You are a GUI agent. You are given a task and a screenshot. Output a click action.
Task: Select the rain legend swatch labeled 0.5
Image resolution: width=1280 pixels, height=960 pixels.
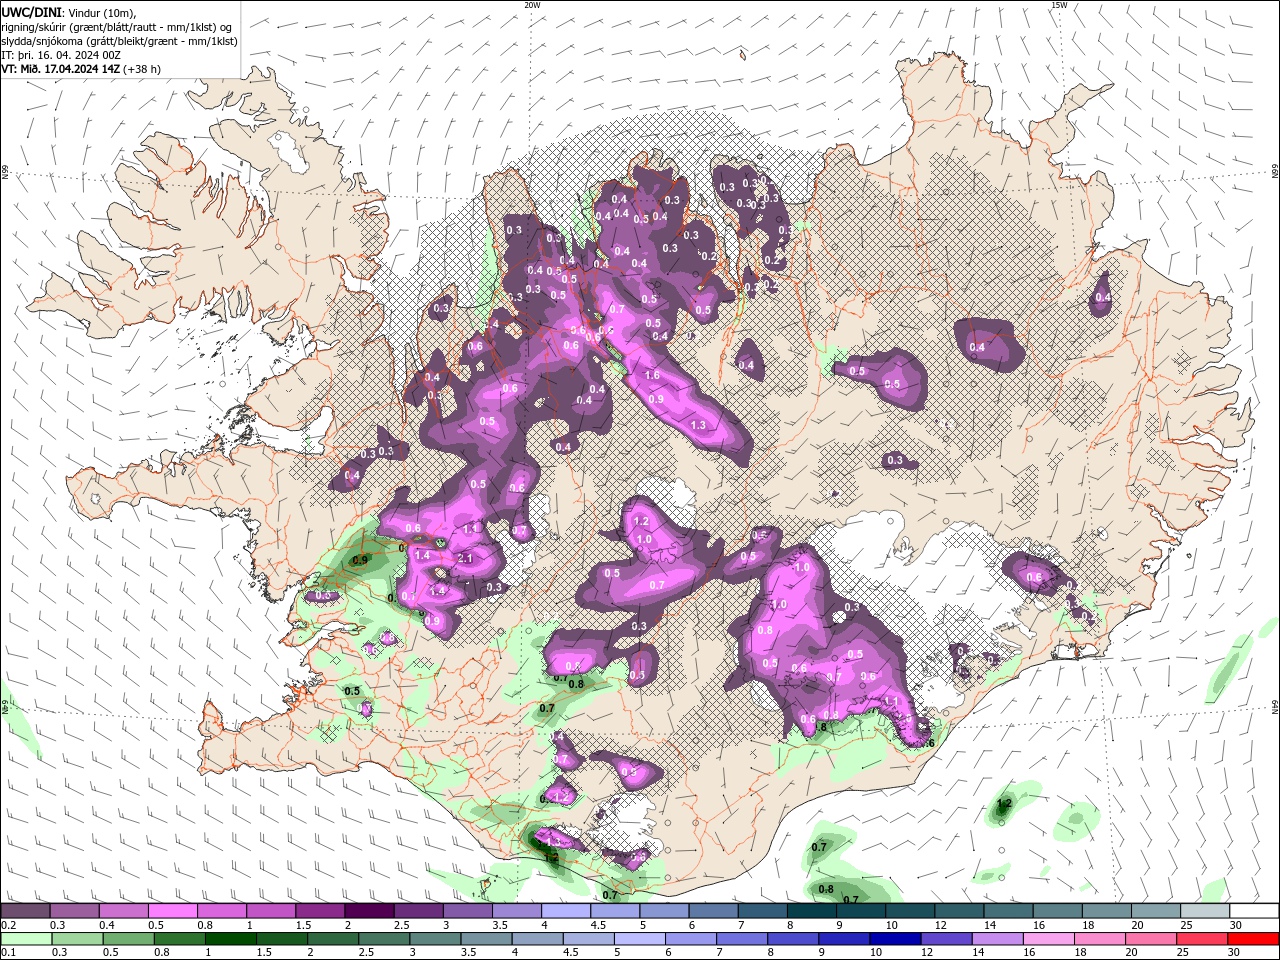[x=128, y=939]
